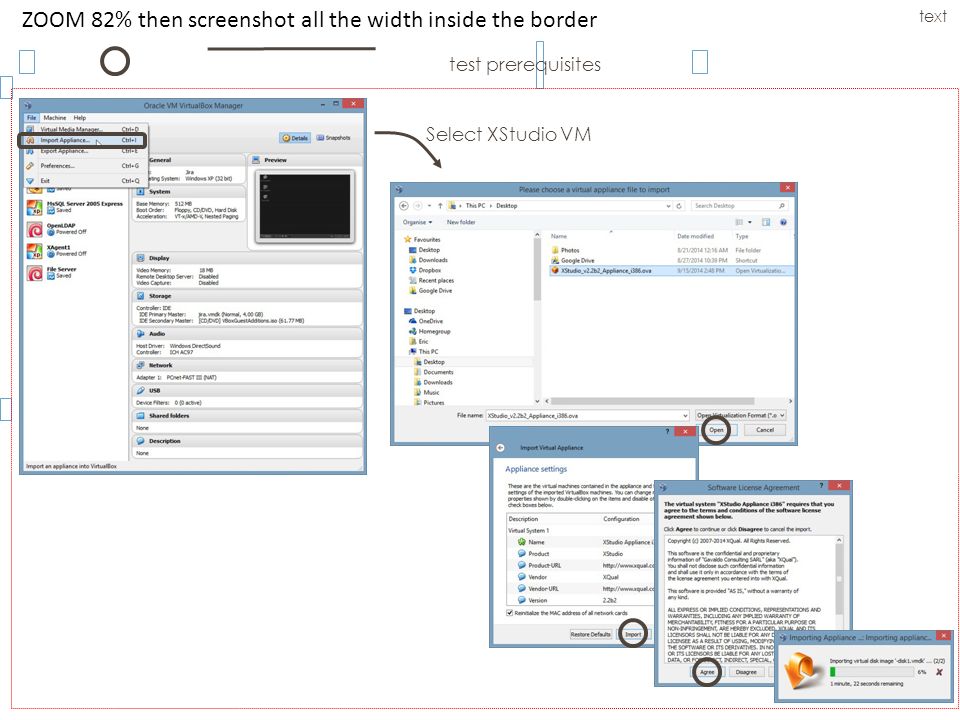
Task: Click the Disagree button in License Agreement
Action: 746,672
